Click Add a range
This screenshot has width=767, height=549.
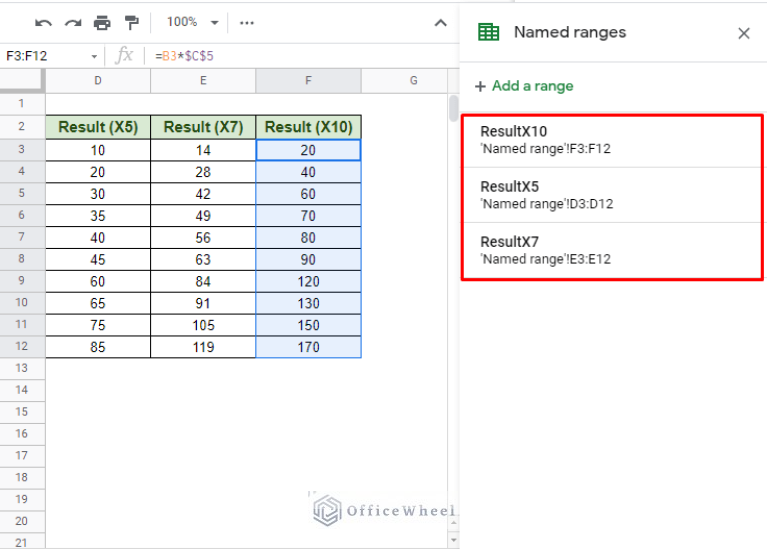click(x=524, y=86)
